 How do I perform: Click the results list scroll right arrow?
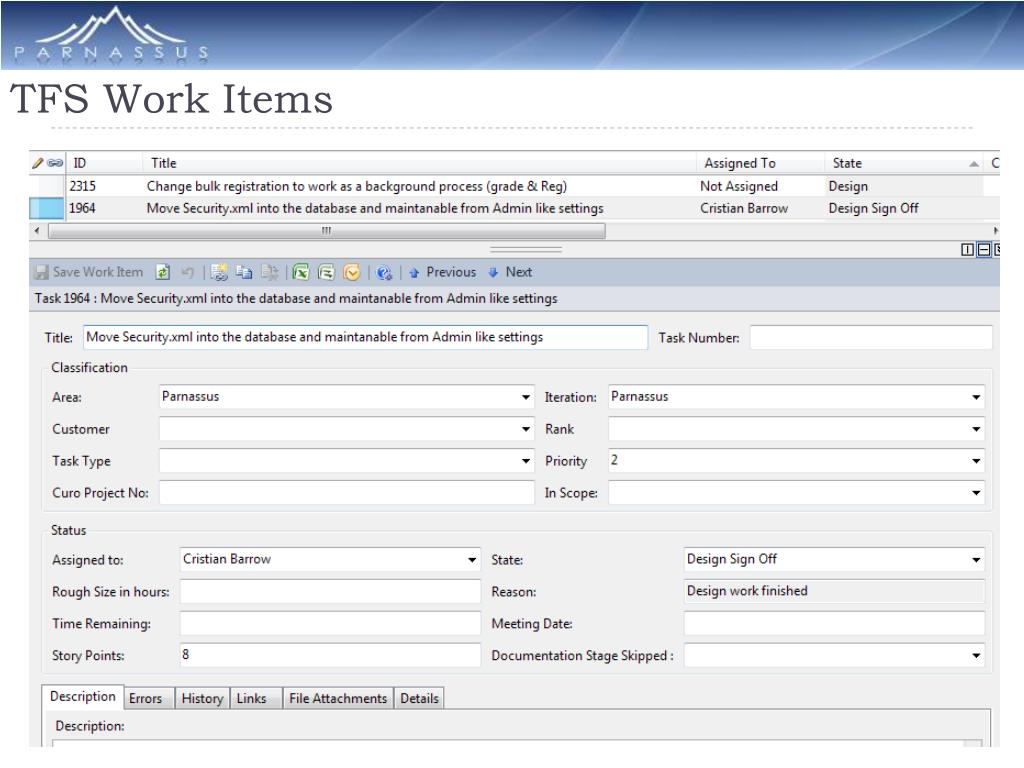[995, 231]
